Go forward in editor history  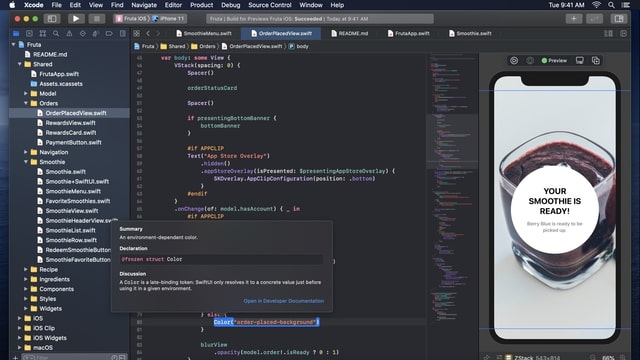pos(158,33)
